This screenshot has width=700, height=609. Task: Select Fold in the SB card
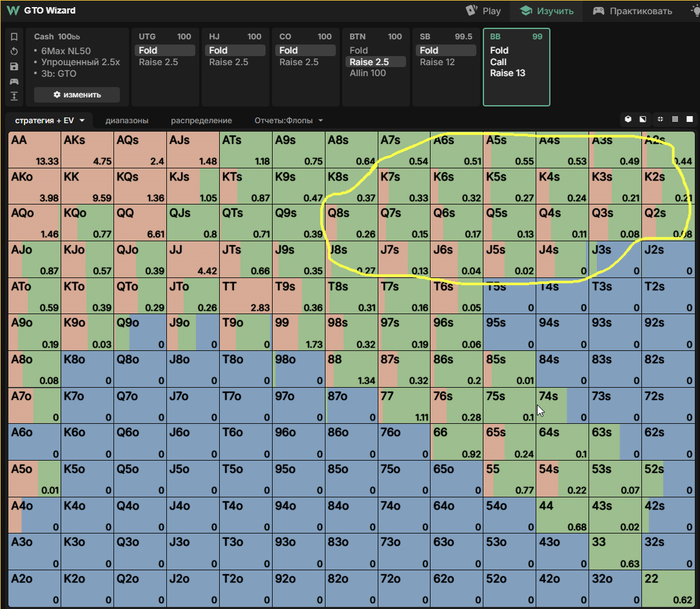(x=446, y=50)
